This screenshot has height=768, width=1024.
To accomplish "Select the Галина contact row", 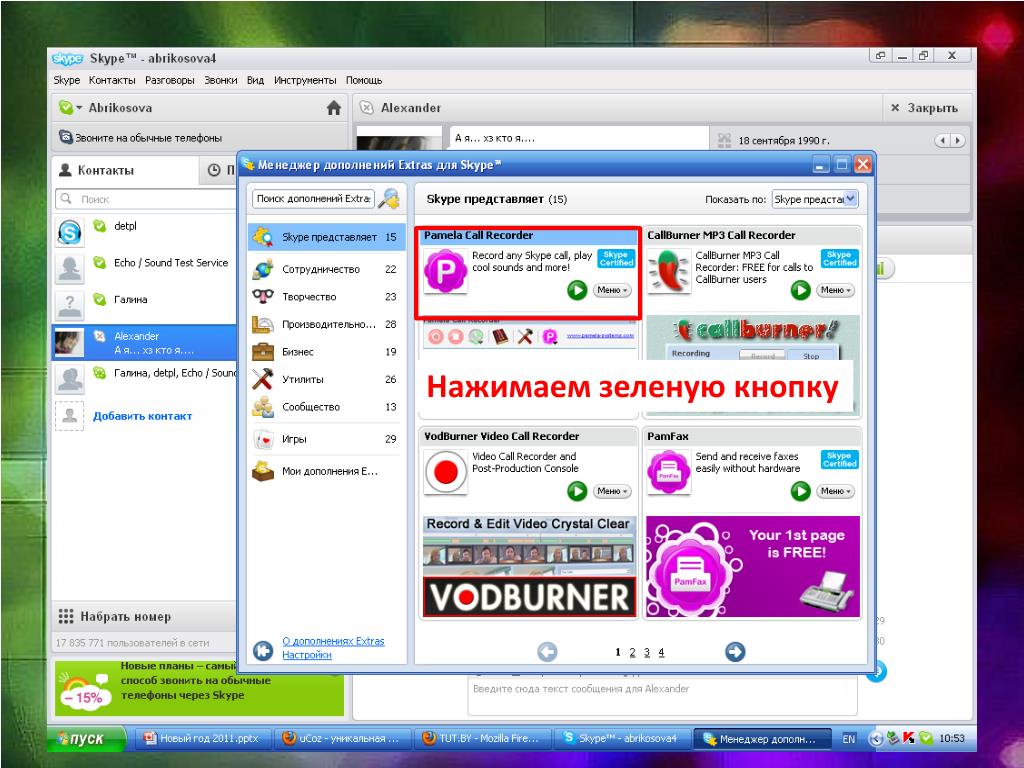I will click(144, 305).
